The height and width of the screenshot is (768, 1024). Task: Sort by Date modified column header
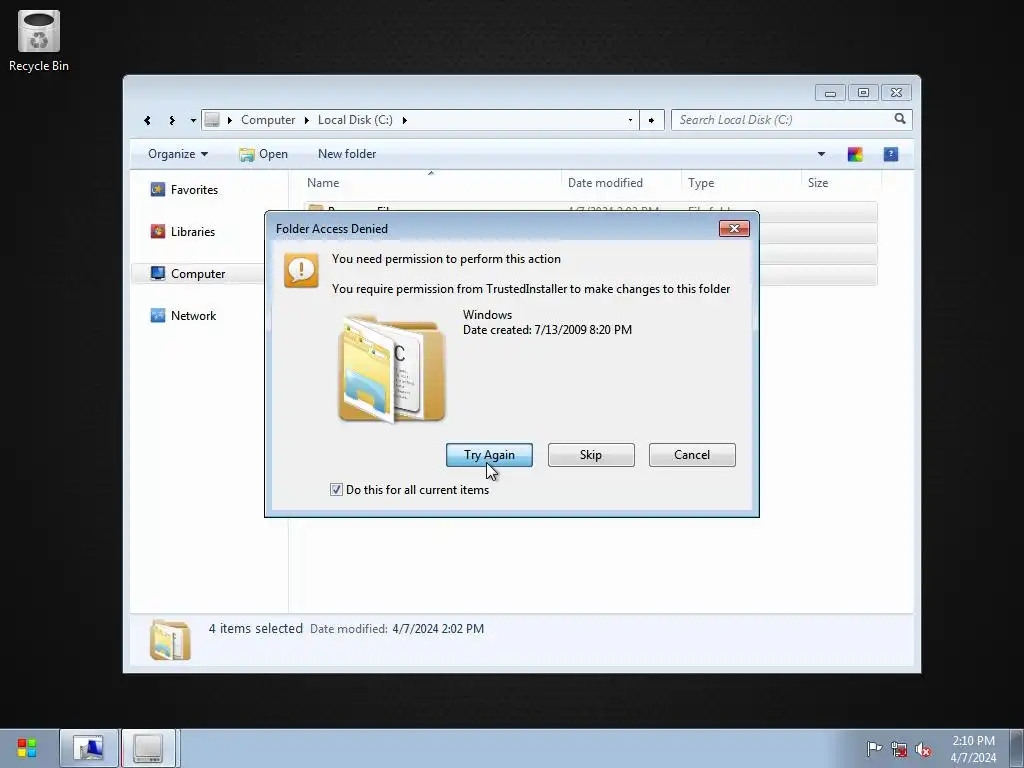(x=621, y=183)
